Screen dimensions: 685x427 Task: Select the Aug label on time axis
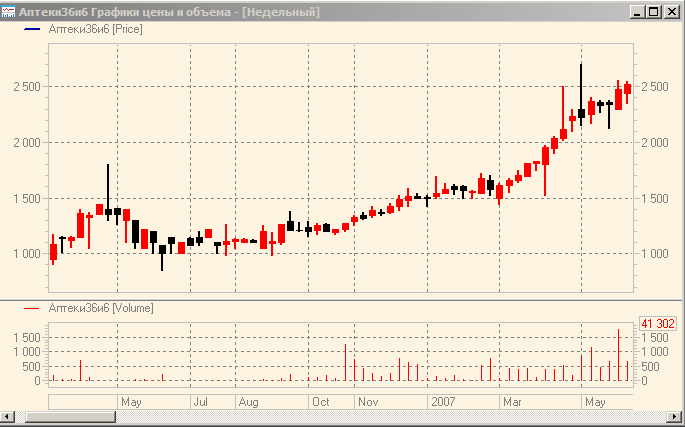tap(249, 402)
